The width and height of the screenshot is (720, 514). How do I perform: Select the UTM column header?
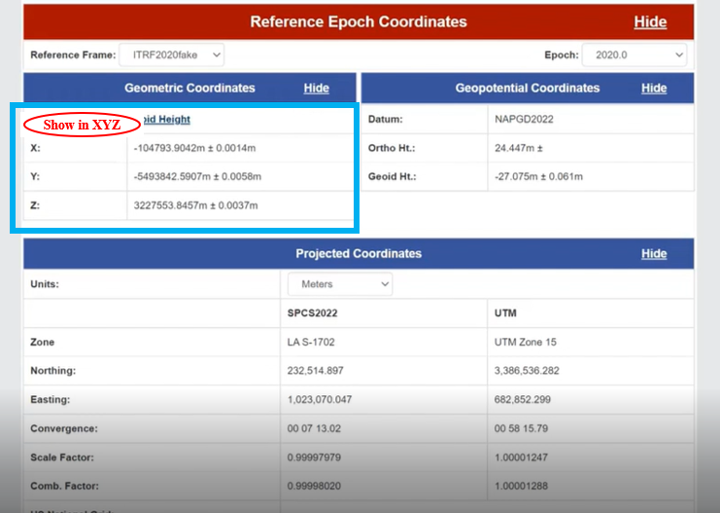tap(505, 313)
